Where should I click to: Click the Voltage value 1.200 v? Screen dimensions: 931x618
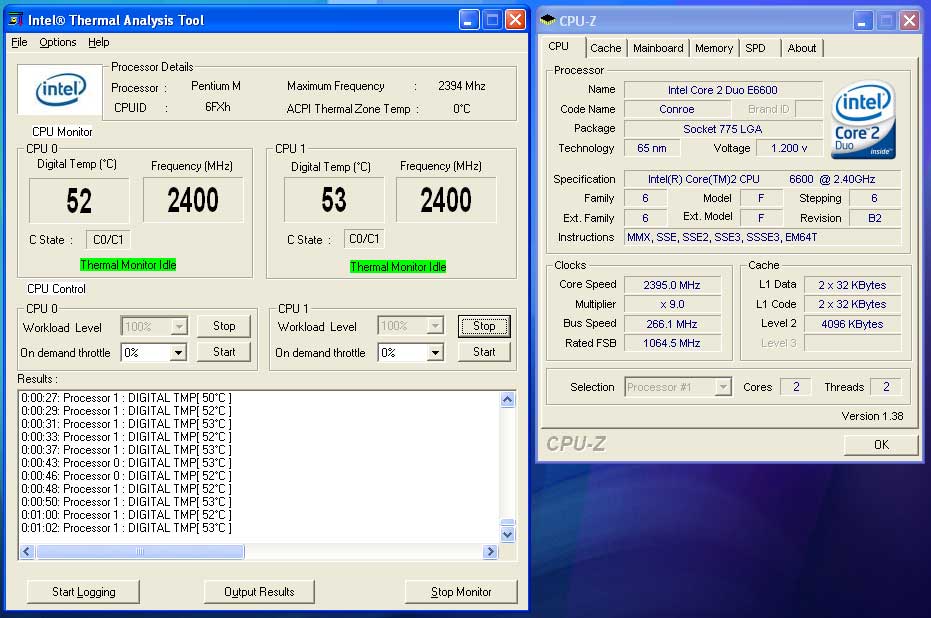point(789,148)
